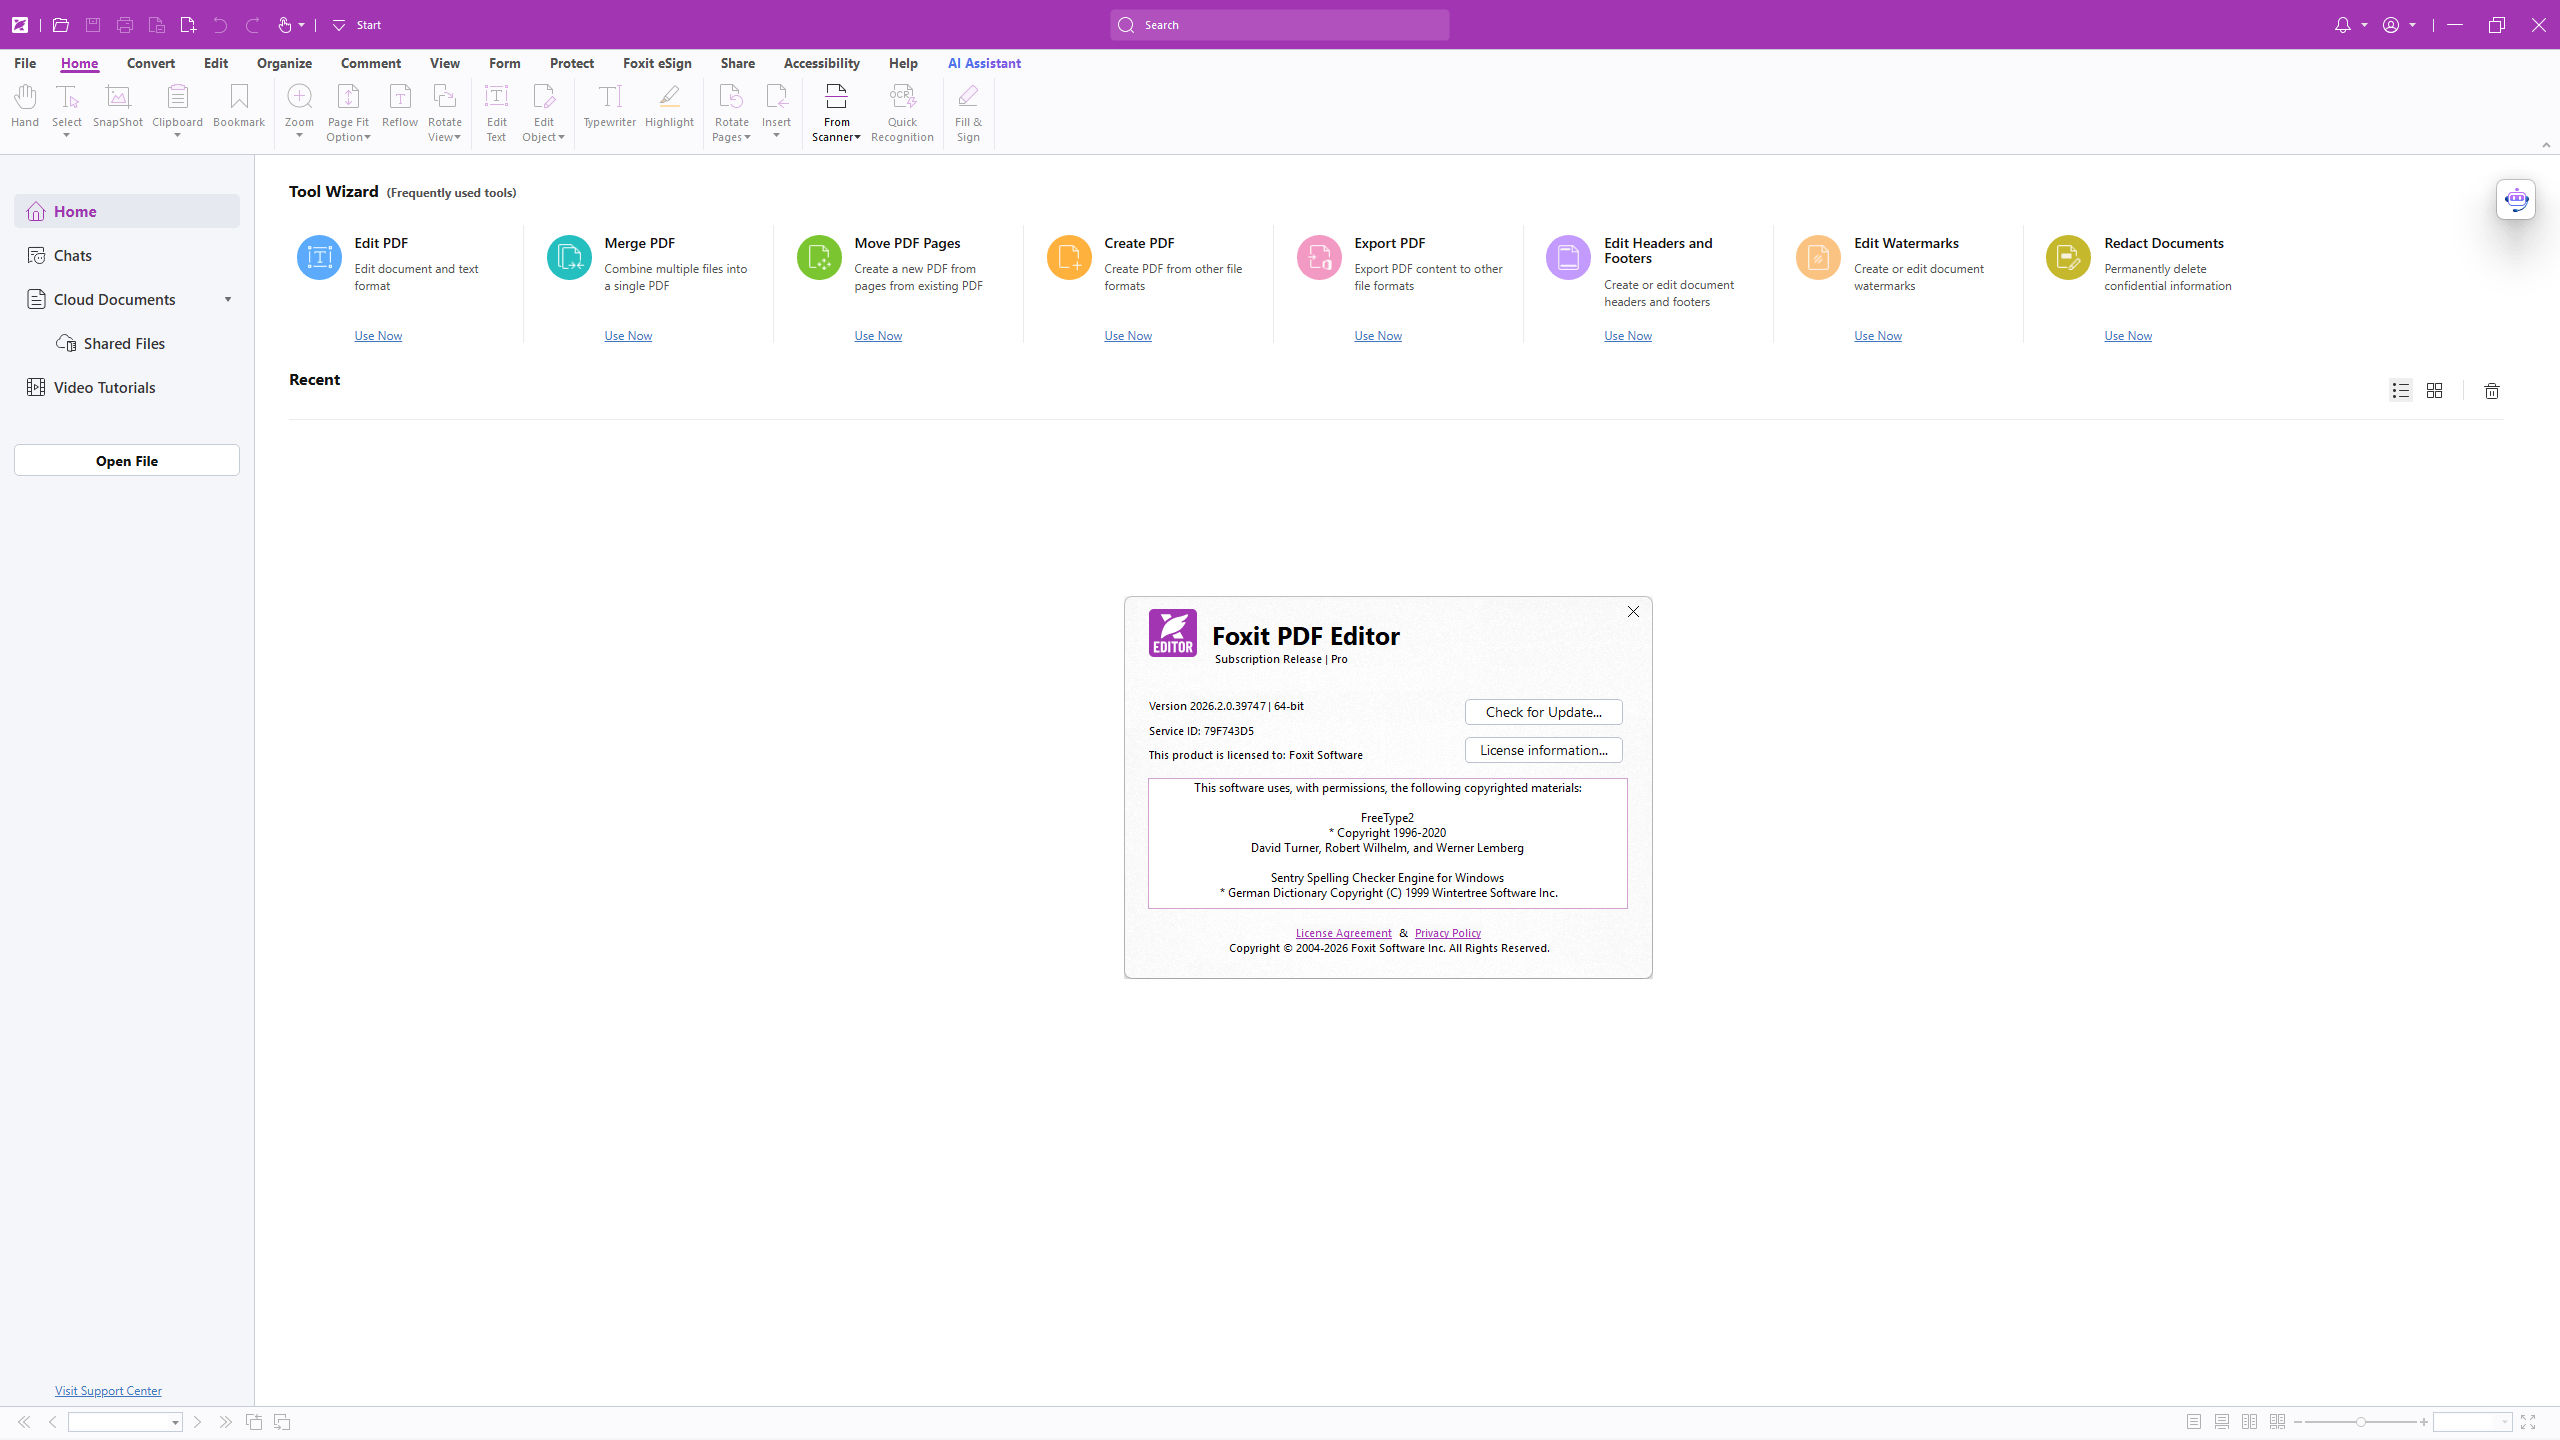The width and height of the screenshot is (2560, 1440).
Task: Click the fullscreen icon in status bar
Action: (2528, 1422)
